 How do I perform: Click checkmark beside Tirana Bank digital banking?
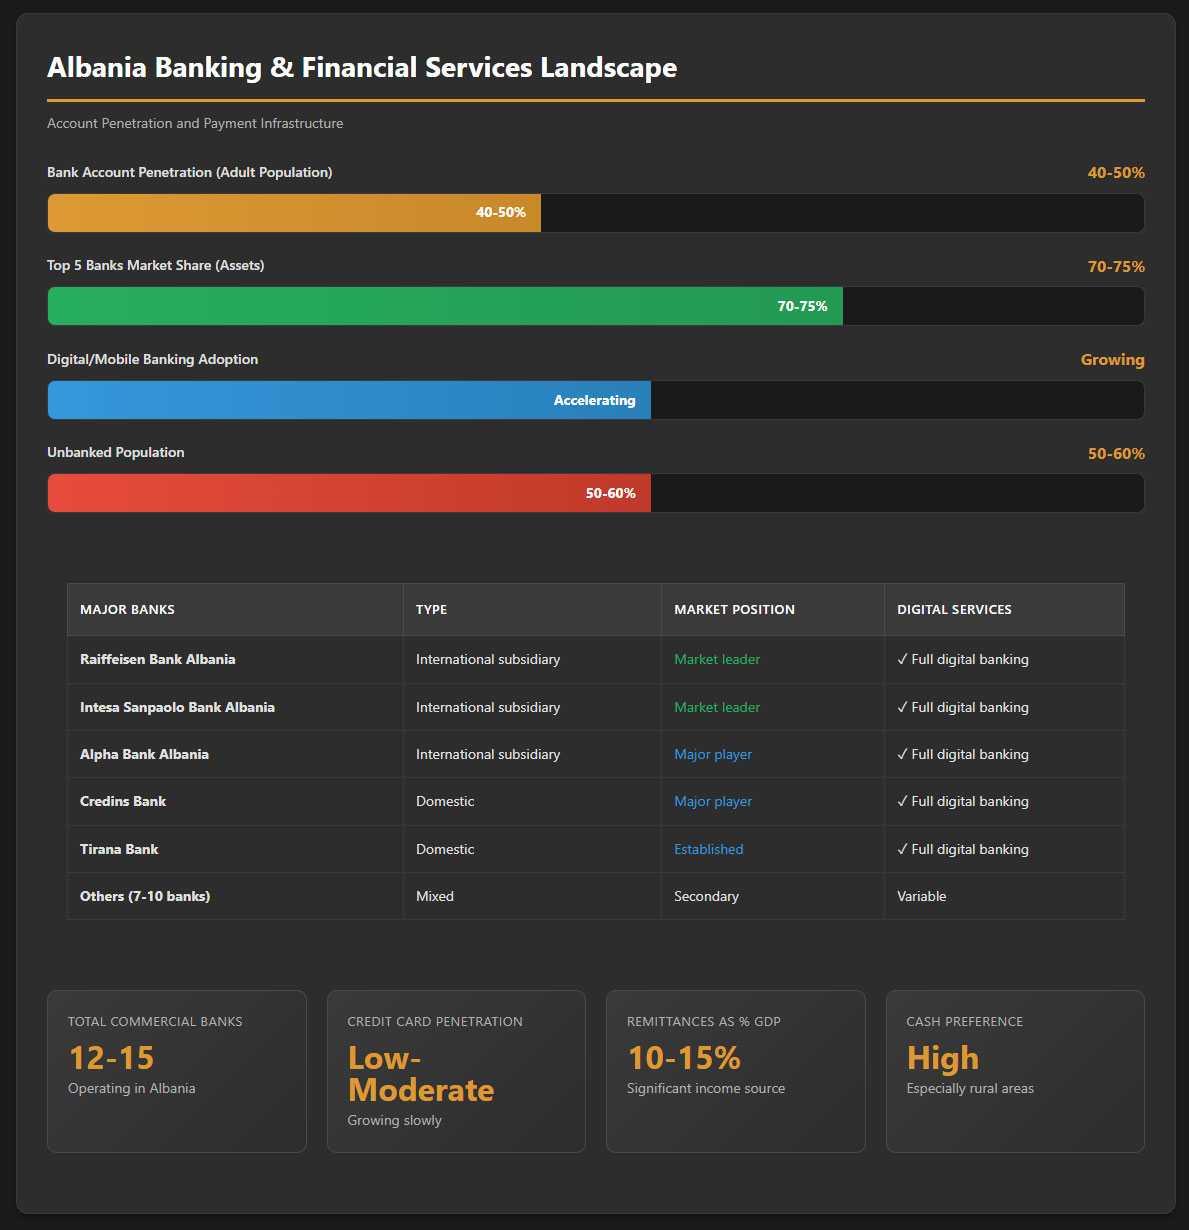pos(903,849)
